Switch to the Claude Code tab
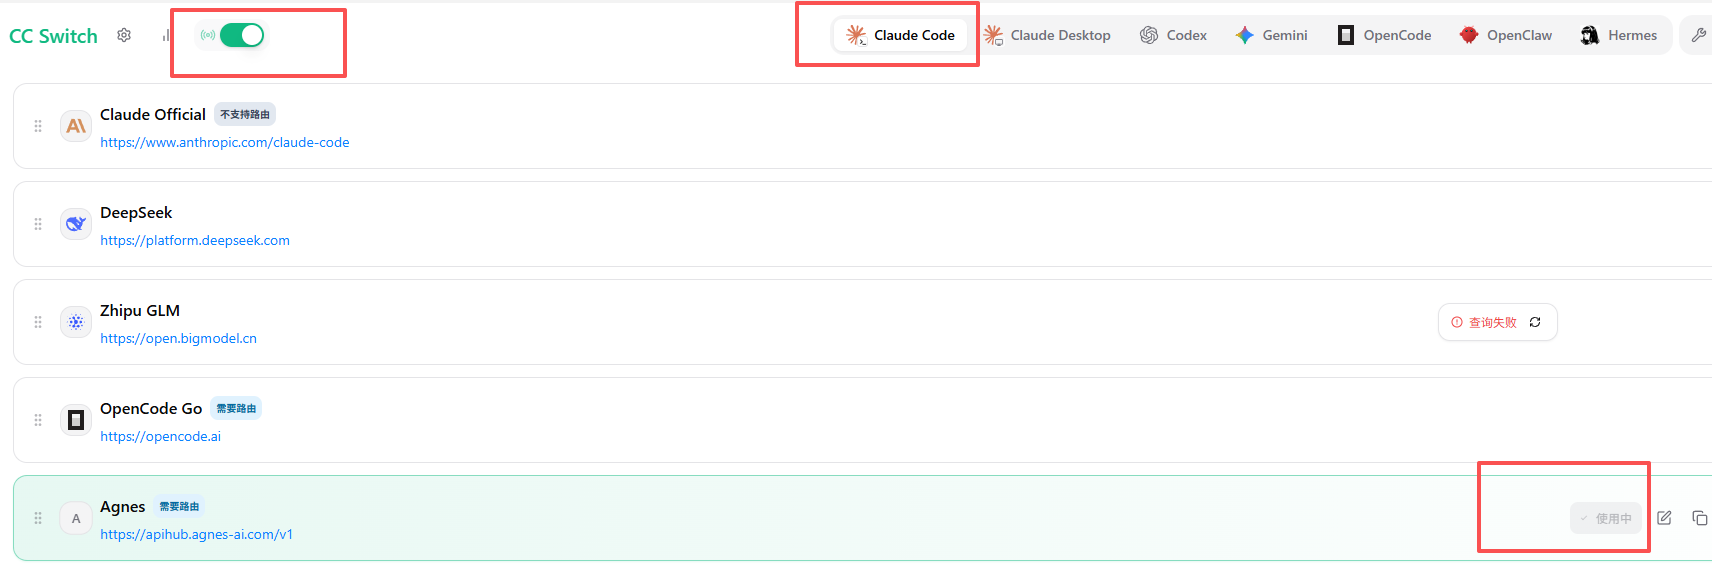Image resolution: width=1712 pixels, height=587 pixels. tap(900, 35)
